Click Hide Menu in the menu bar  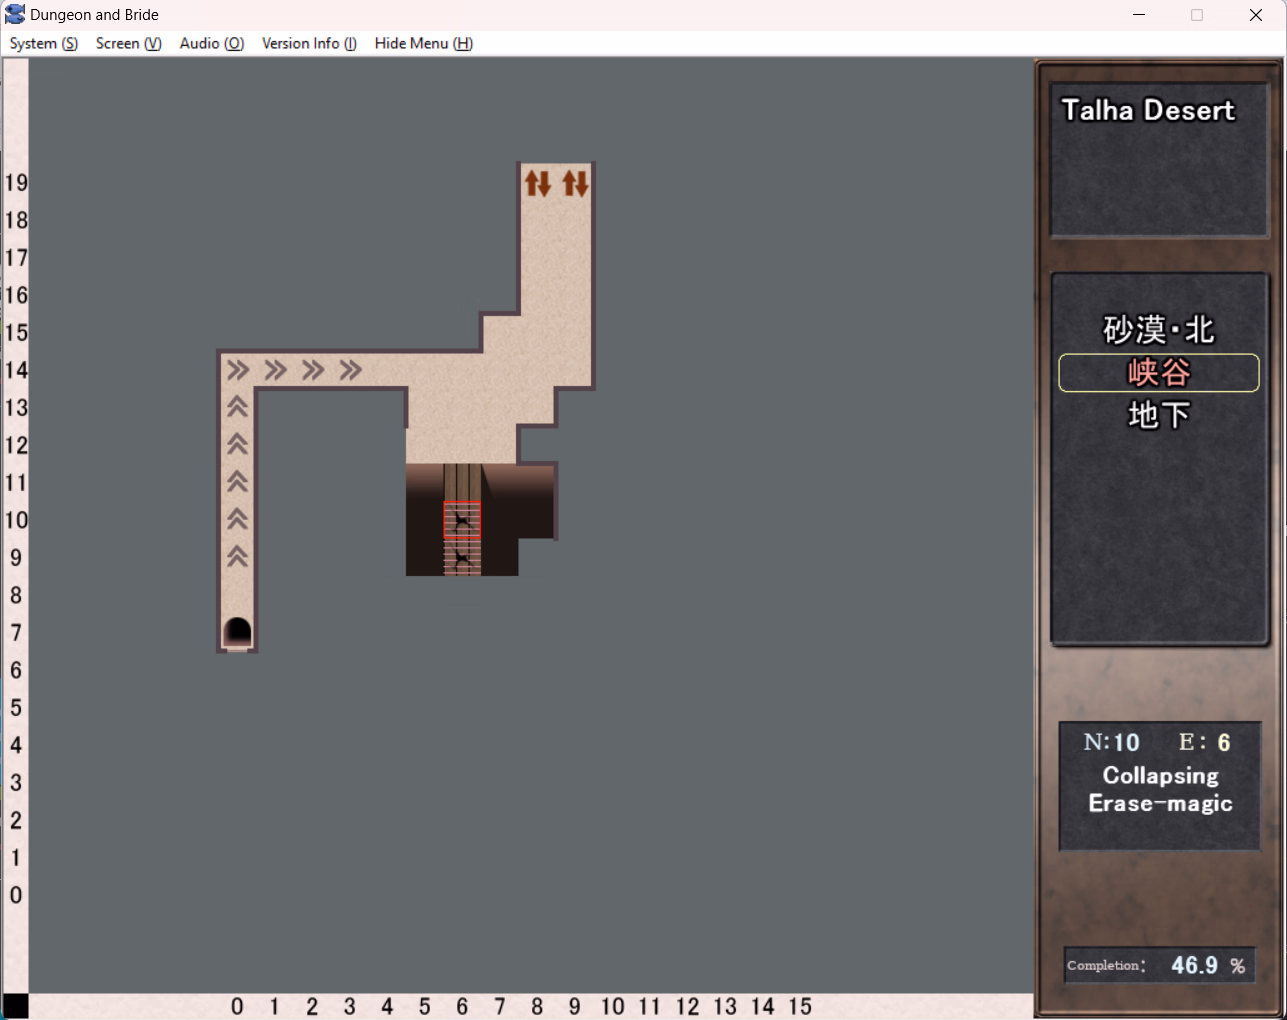pos(423,43)
